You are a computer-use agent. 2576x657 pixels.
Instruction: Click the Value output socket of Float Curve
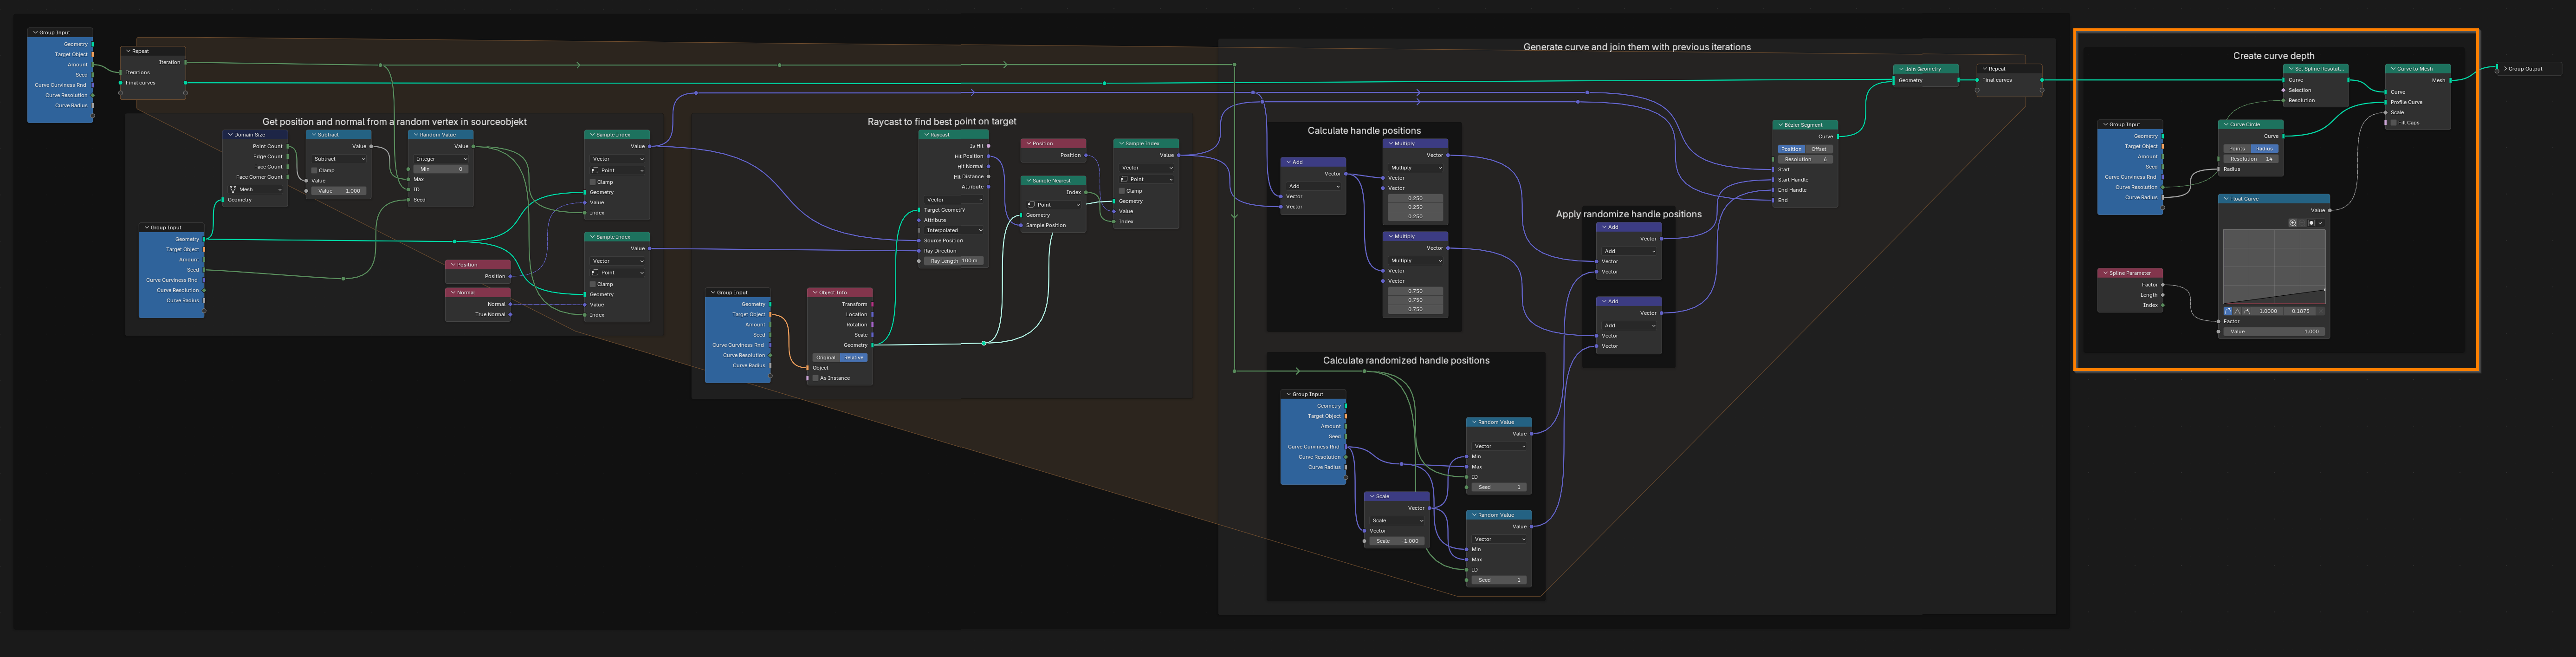point(2330,210)
